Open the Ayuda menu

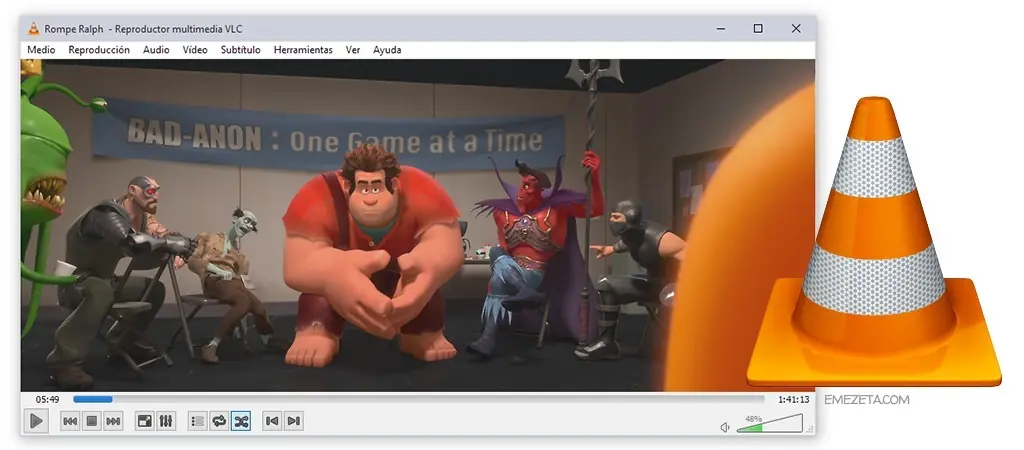click(387, 50)
